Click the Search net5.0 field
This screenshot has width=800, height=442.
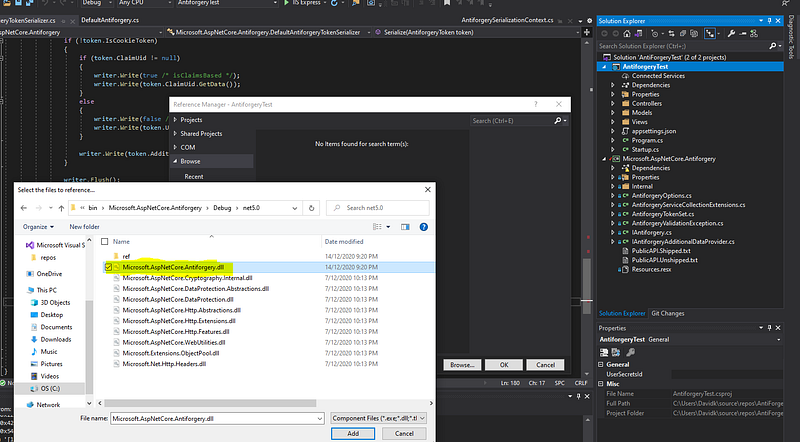click(378, 208)
